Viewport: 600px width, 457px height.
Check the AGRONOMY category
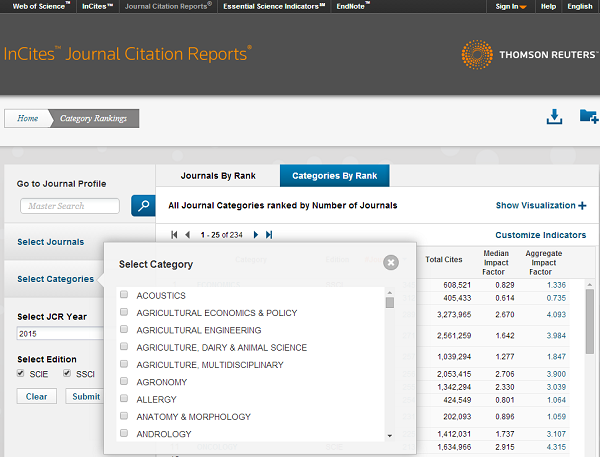tap(124, 381)
